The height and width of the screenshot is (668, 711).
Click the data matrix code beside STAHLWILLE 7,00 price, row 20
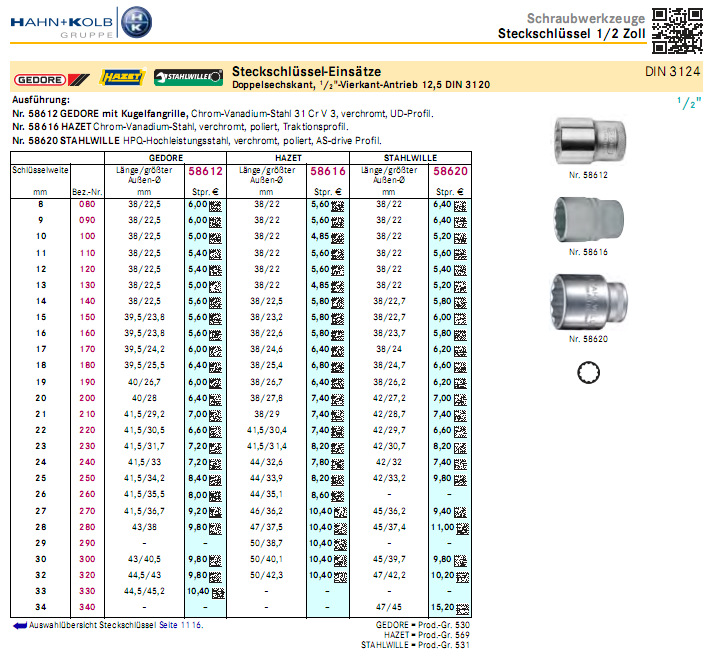click(x=460, y=400)
